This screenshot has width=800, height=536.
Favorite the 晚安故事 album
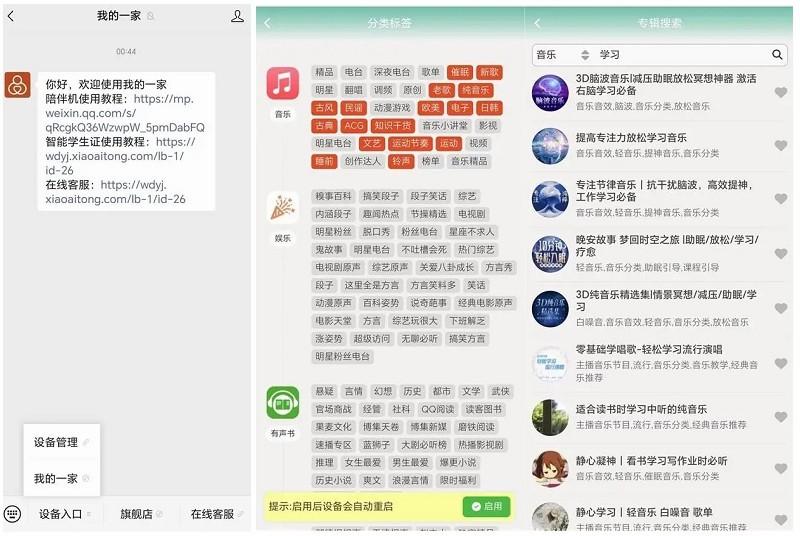(781, 253)
